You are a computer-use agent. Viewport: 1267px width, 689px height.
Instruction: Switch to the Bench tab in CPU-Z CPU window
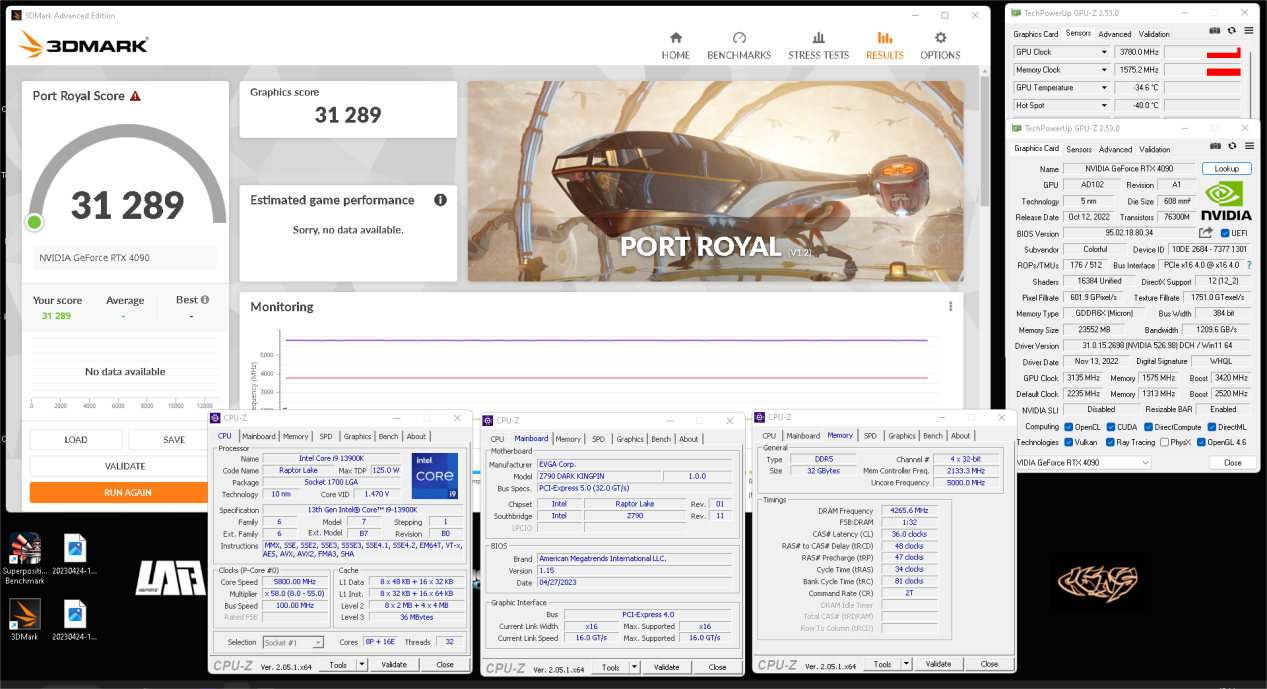(x=388, y=436)
